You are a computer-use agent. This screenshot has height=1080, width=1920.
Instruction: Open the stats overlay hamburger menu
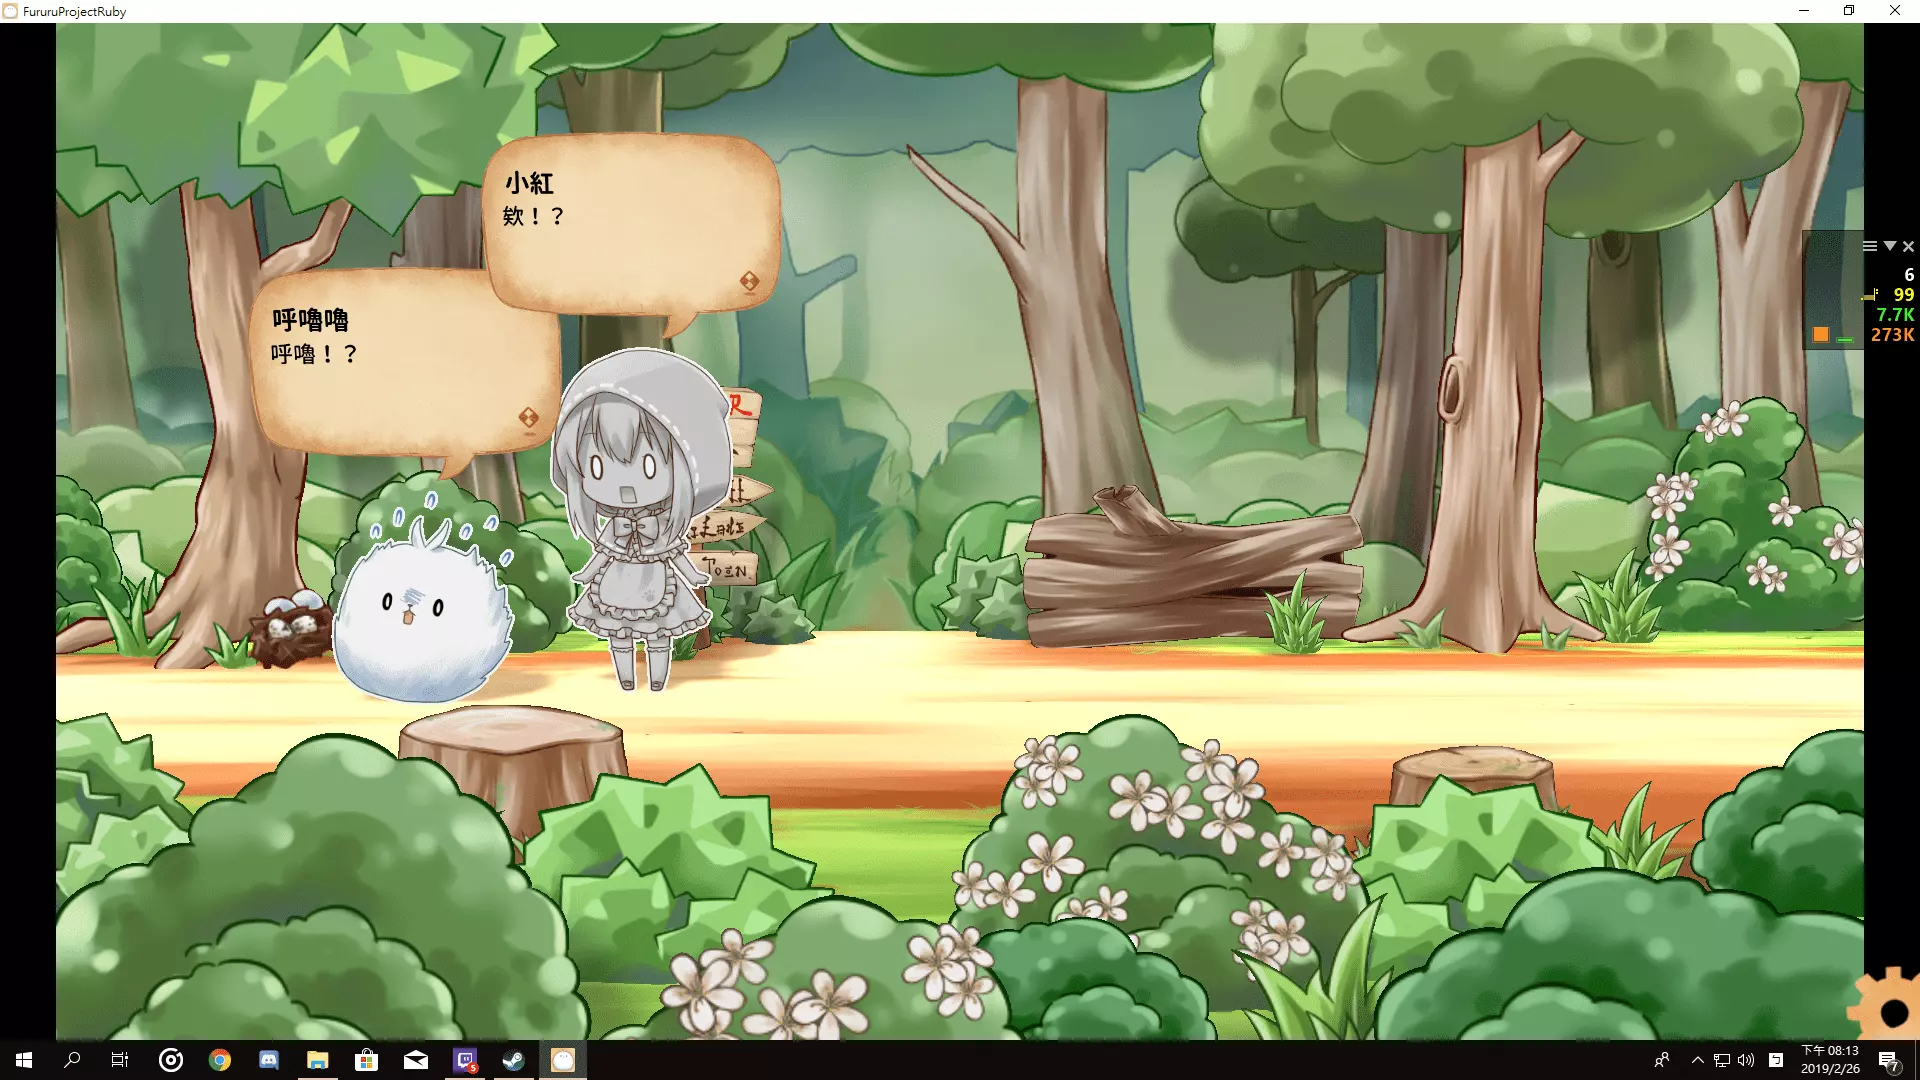tap(1869, 246)
